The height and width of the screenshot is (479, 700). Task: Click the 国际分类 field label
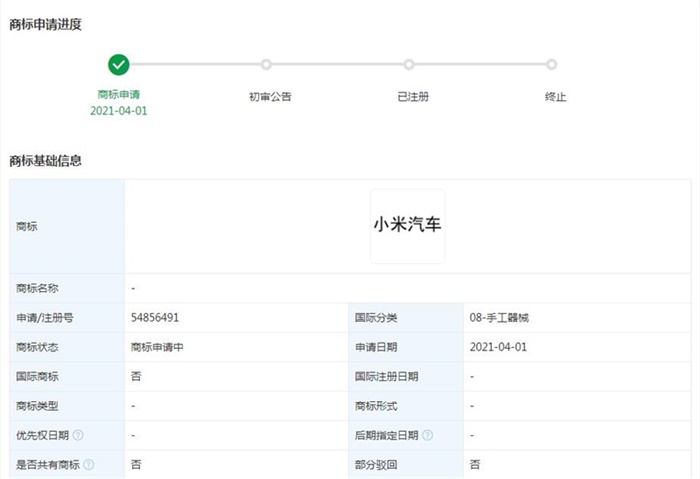pyautogui.click(x=376, y=318)
